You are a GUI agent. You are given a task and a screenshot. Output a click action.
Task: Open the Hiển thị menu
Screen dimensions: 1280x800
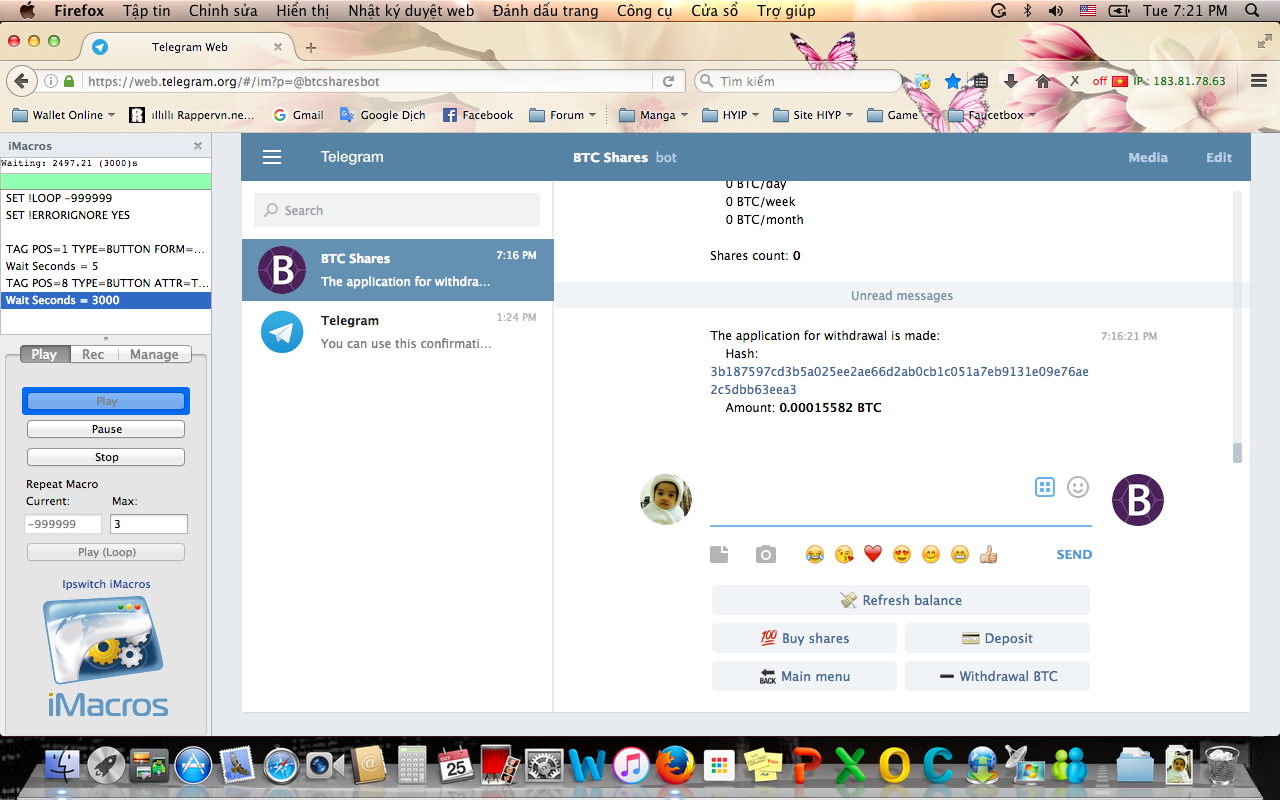click(303, 11)
